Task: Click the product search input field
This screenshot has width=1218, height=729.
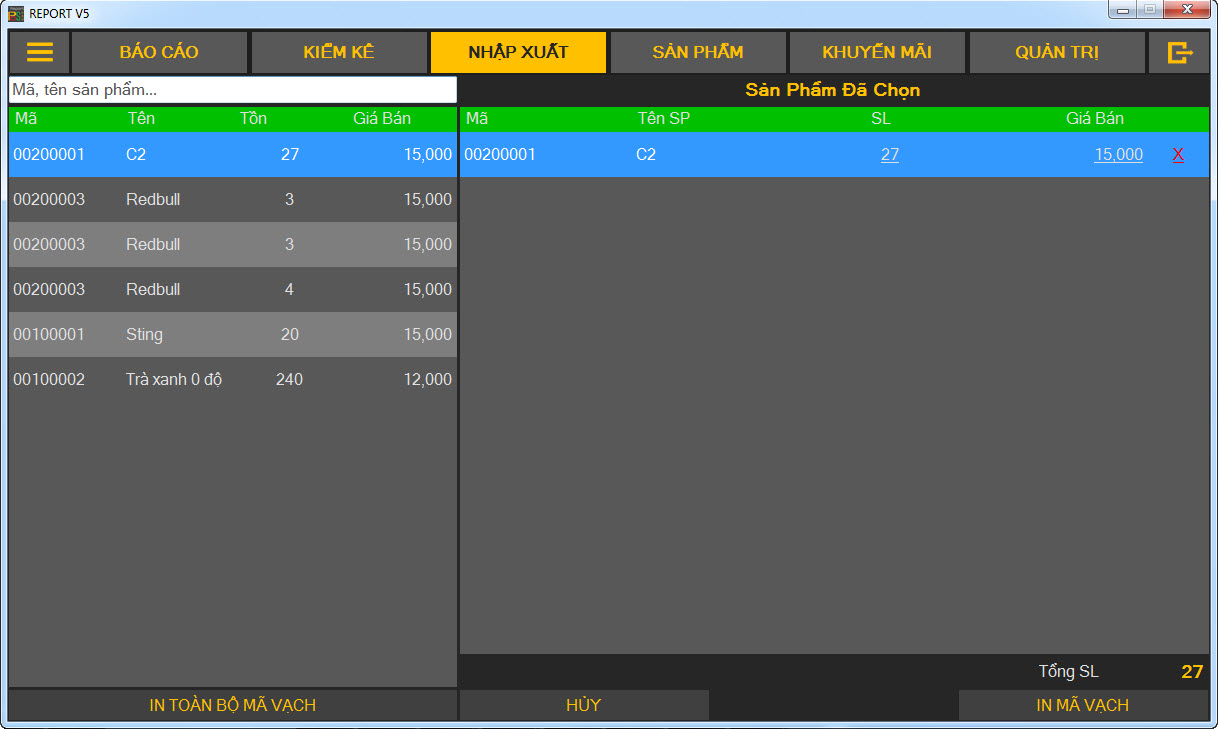Action: [x=232, y=90]
